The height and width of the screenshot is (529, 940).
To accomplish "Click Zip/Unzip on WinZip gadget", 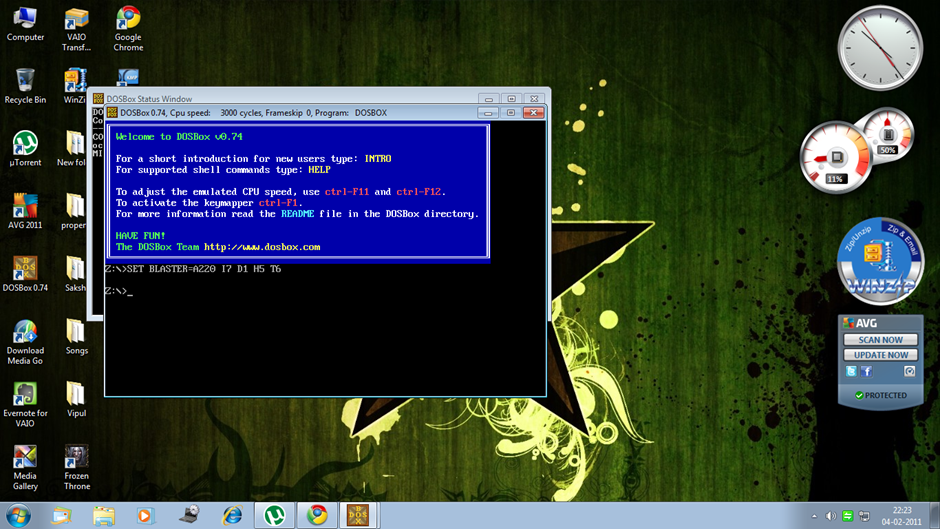I will click(x=857, y=239).
